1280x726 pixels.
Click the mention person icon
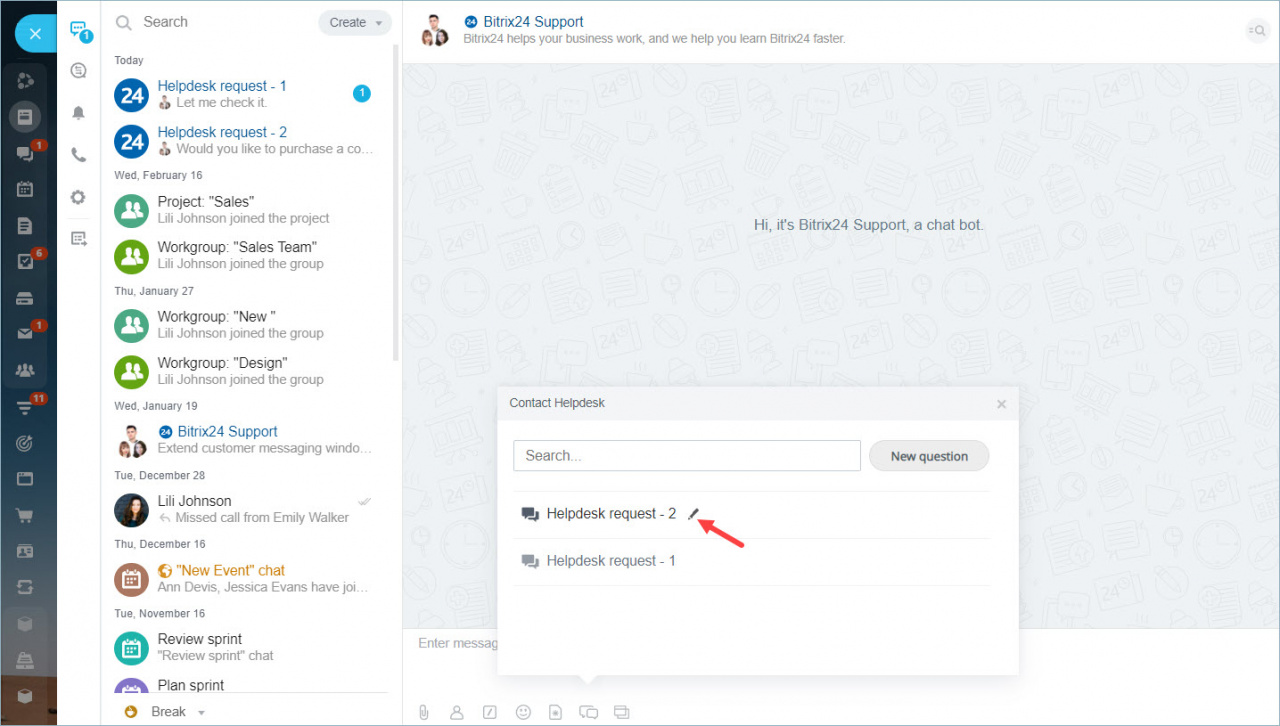(x=457, y=712)
